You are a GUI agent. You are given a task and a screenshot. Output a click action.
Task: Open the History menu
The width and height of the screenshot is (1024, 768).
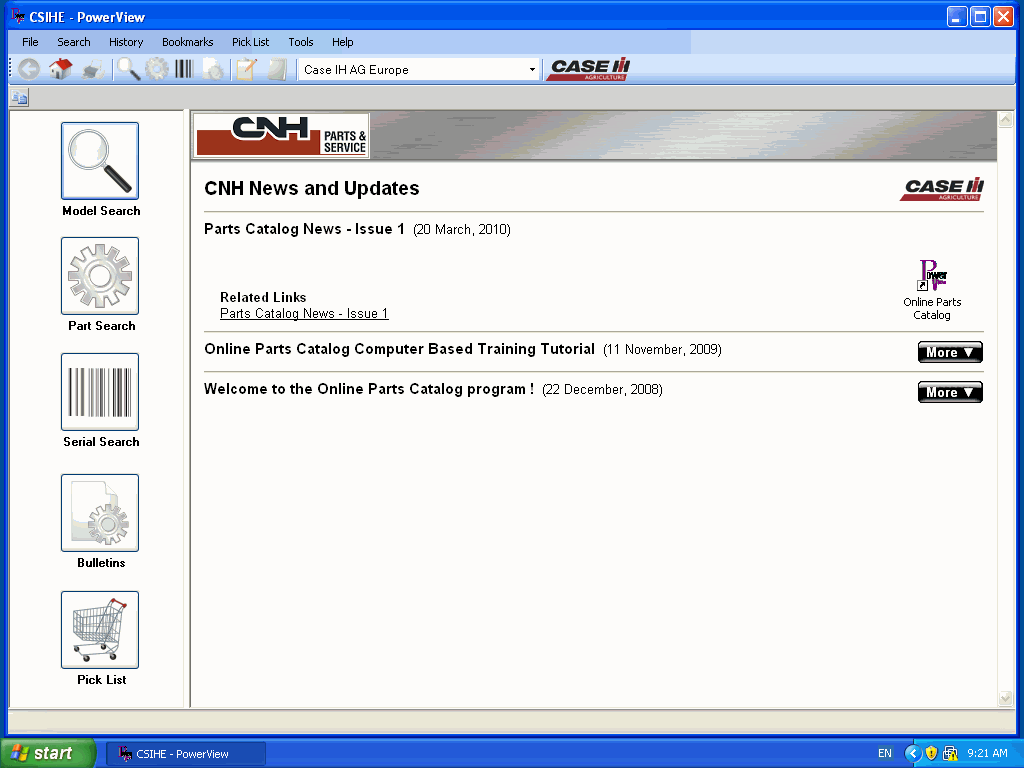coord(126,42)
